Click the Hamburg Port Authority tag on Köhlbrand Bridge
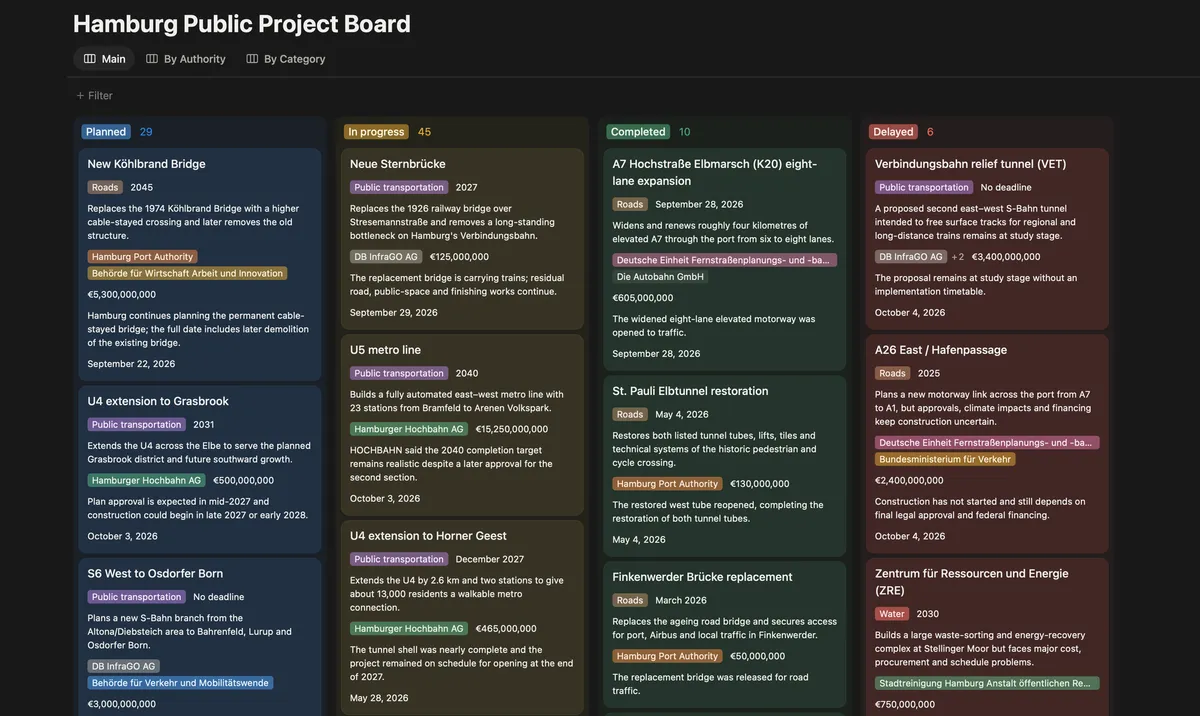Screen dimensions: 1200x716 point(143,257)
